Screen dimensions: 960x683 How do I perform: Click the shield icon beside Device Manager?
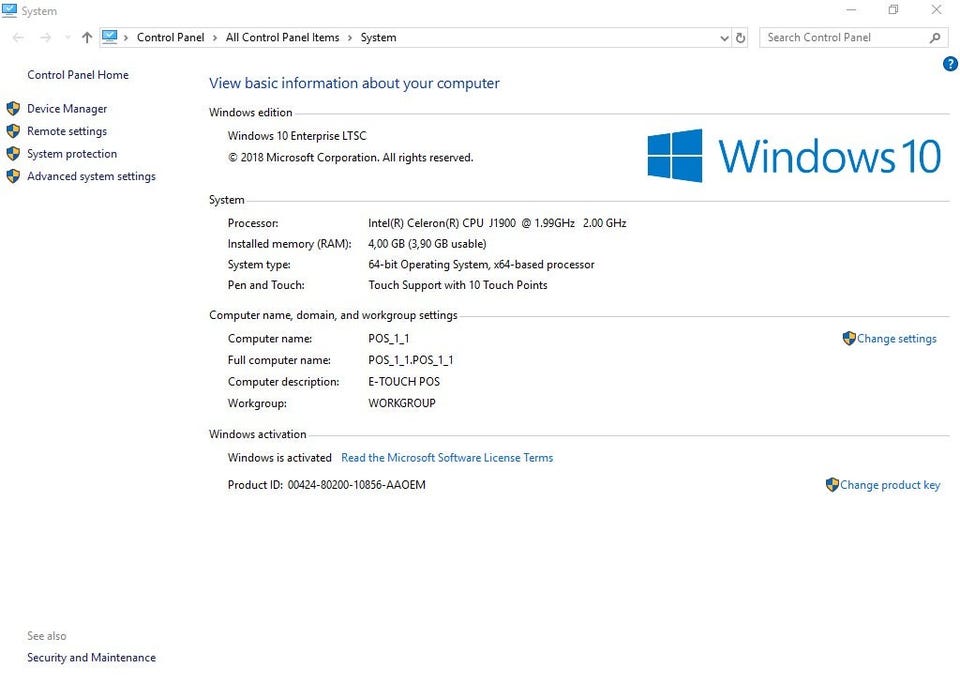[x=13, y=109]
